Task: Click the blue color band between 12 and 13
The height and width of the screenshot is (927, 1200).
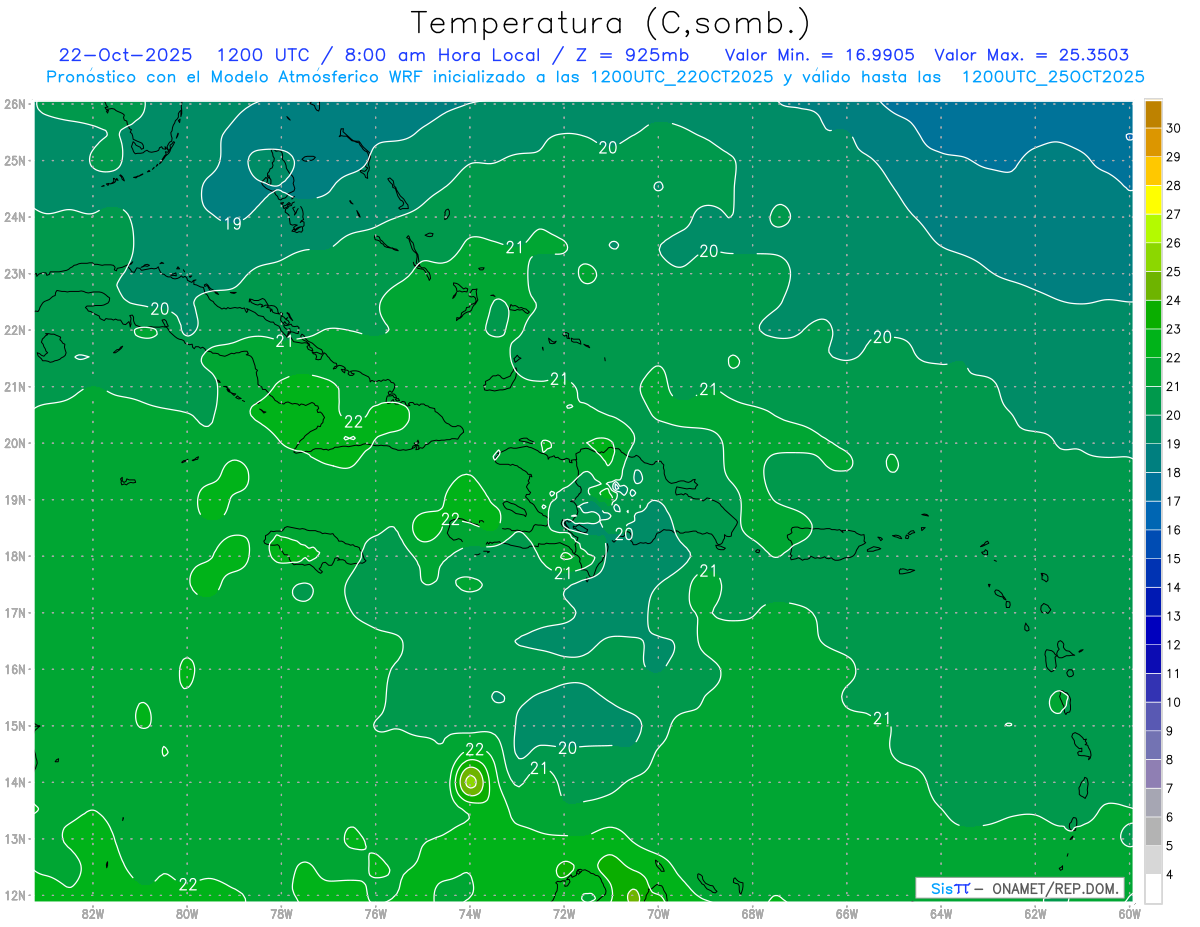Action: (1153, 630)
